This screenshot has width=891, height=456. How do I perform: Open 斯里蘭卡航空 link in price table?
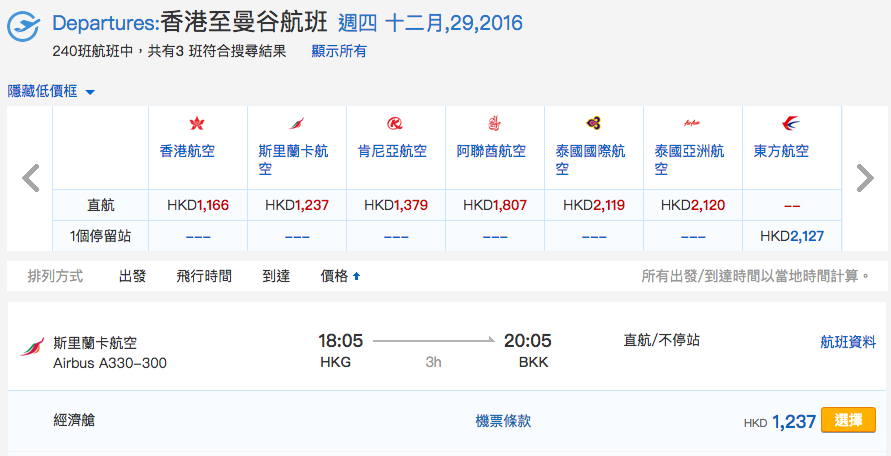[x=293, y=160]
